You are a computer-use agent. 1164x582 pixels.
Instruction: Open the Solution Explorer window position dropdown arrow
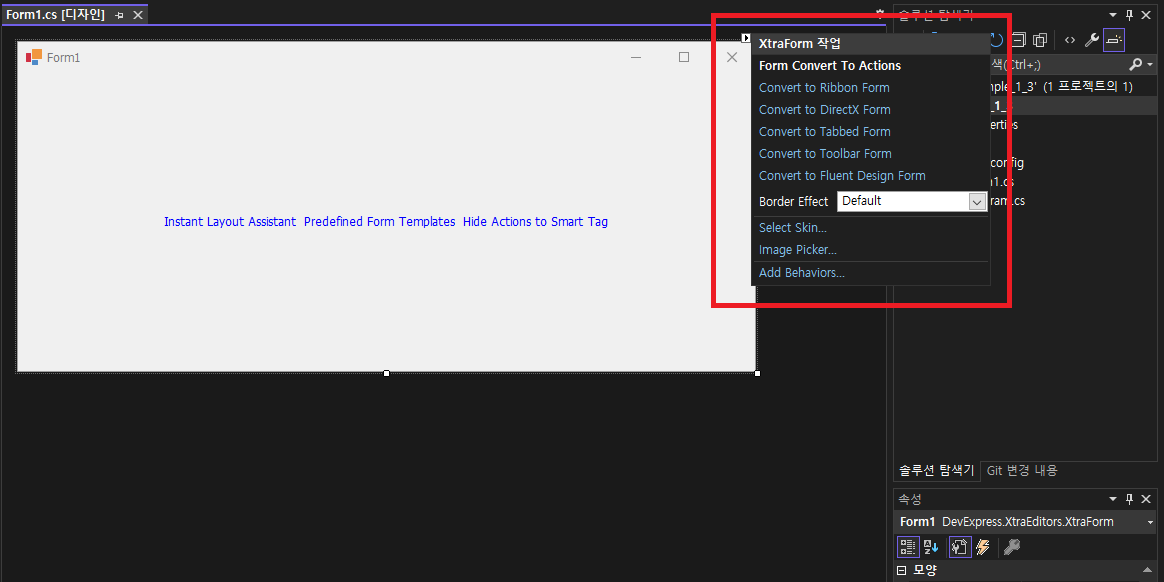(1113, 14)
